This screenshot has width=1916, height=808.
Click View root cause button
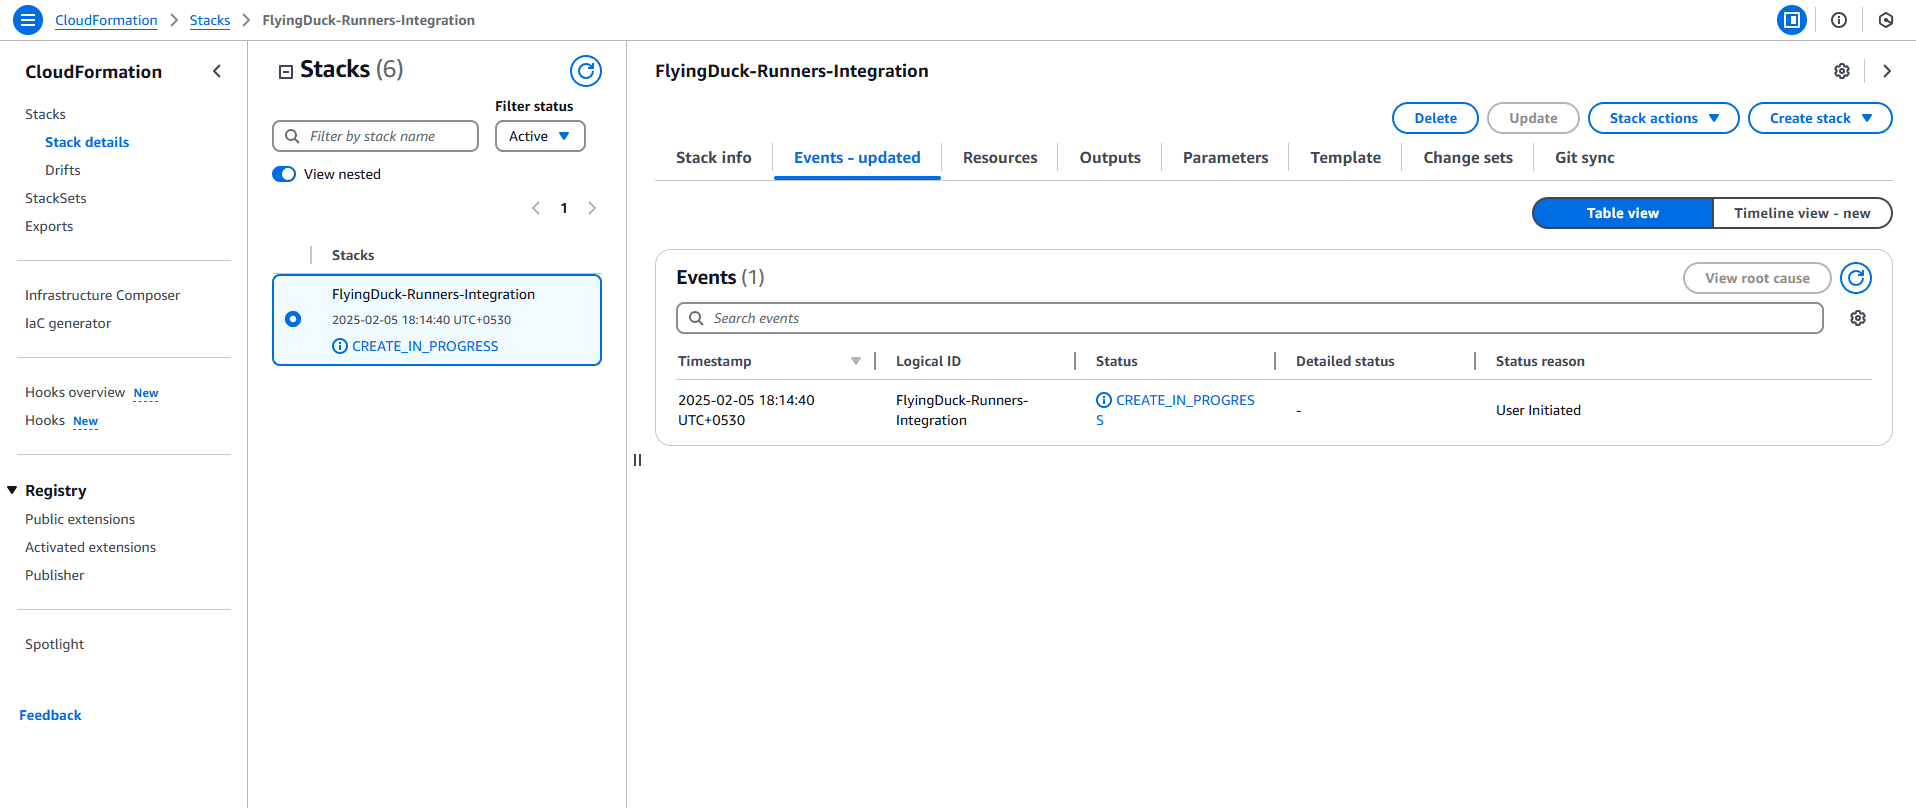point(1757,278)
